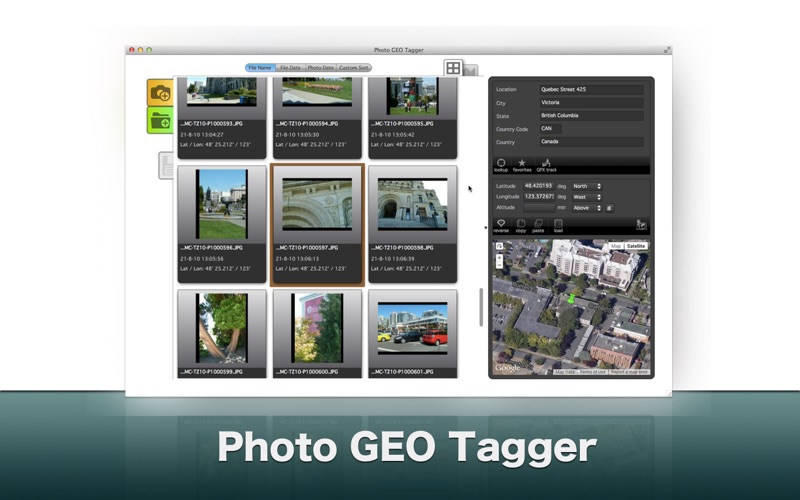Zoom out on the map
The width and height of the screenshot is (800, 500).
tap(499, 265)
